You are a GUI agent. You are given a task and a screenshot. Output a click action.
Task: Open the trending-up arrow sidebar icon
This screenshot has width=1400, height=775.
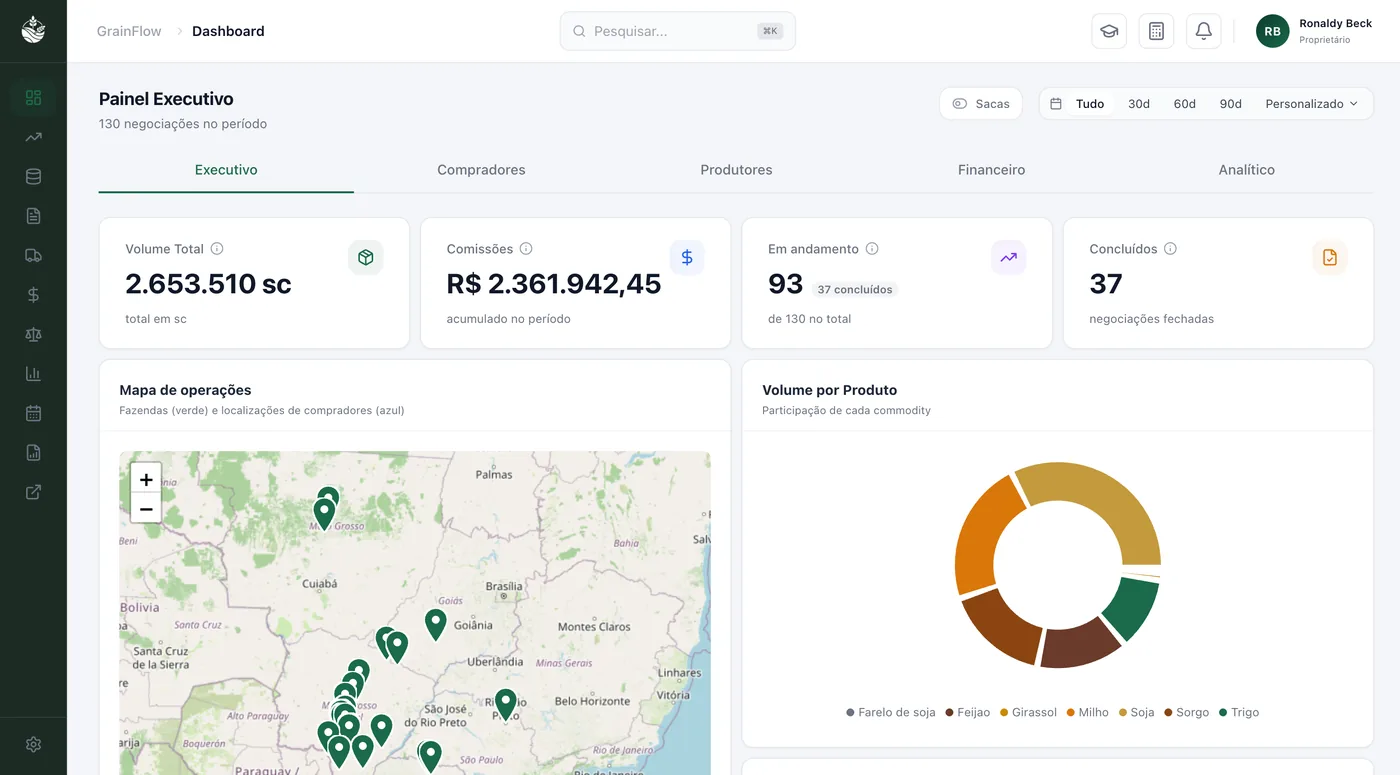[x=33, y=137]
